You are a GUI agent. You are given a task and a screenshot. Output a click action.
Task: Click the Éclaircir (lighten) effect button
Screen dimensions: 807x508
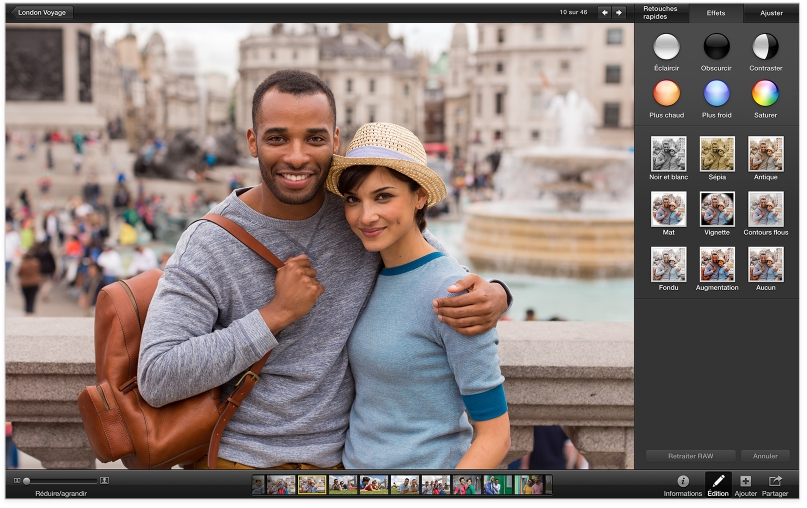(x=666, y=46)
